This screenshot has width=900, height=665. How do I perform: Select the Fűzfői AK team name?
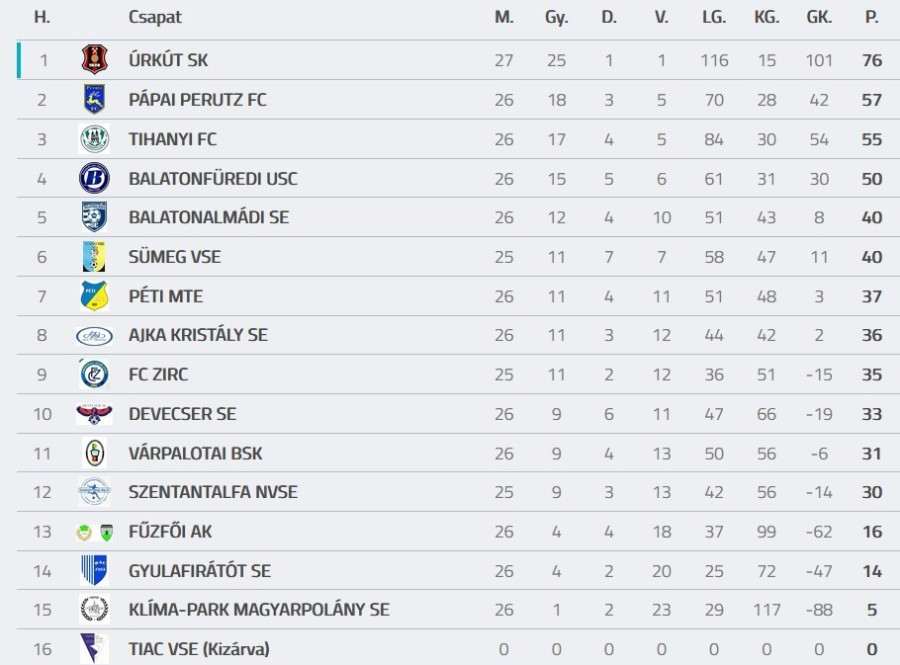170,531
